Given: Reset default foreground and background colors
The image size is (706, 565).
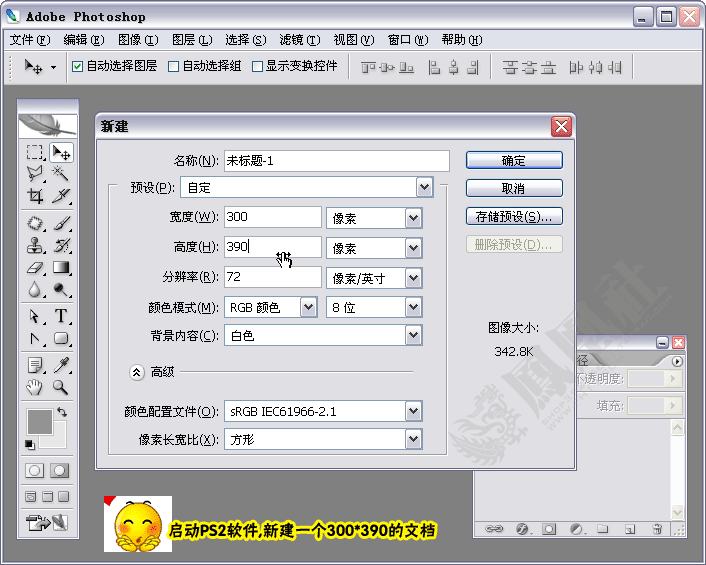Looking at the screenshot, I should pos(30,445).
